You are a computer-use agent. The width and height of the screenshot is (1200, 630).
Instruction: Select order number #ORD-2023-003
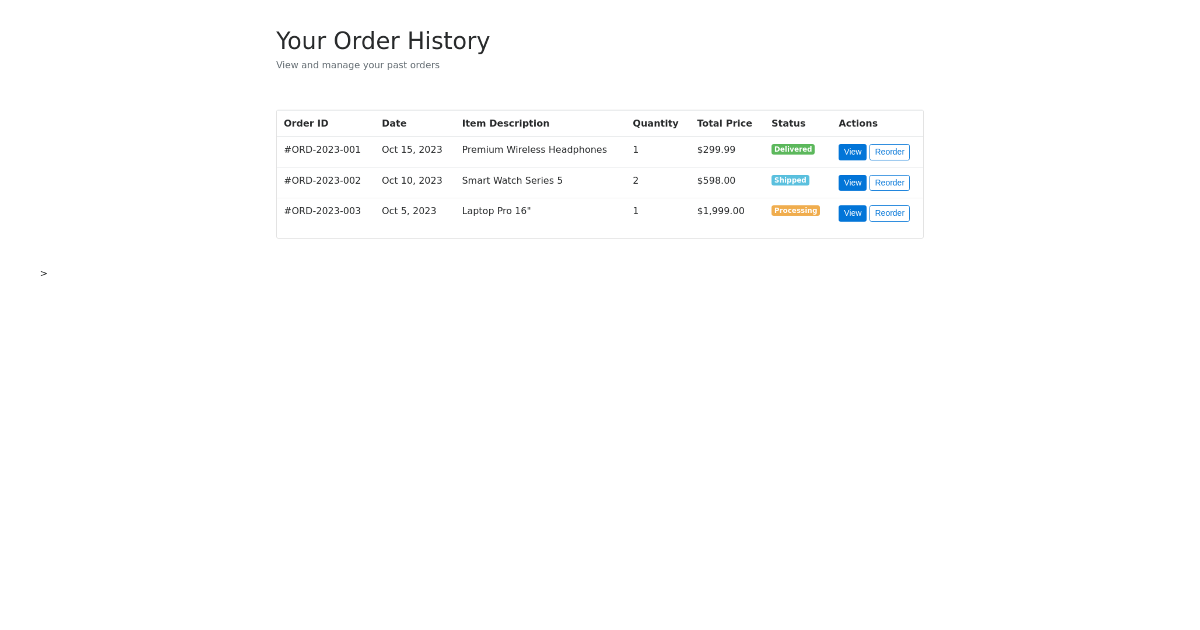pos(322,211)
